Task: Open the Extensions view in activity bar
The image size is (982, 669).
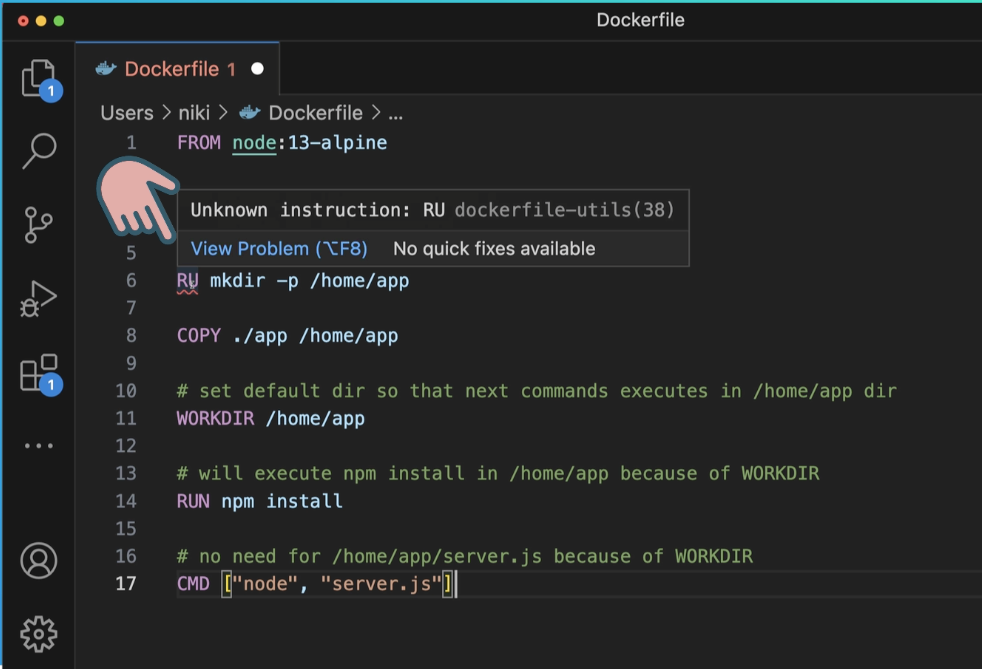Action: (x=40, y=374)
